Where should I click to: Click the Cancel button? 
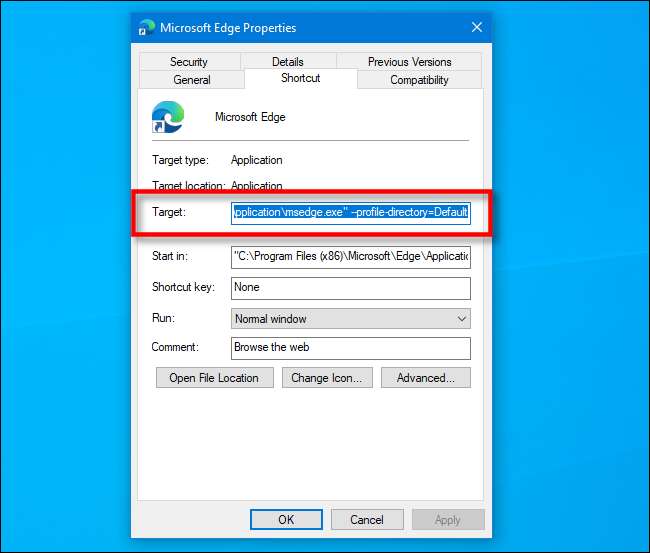pyautogui.click(x=367, y=519)
